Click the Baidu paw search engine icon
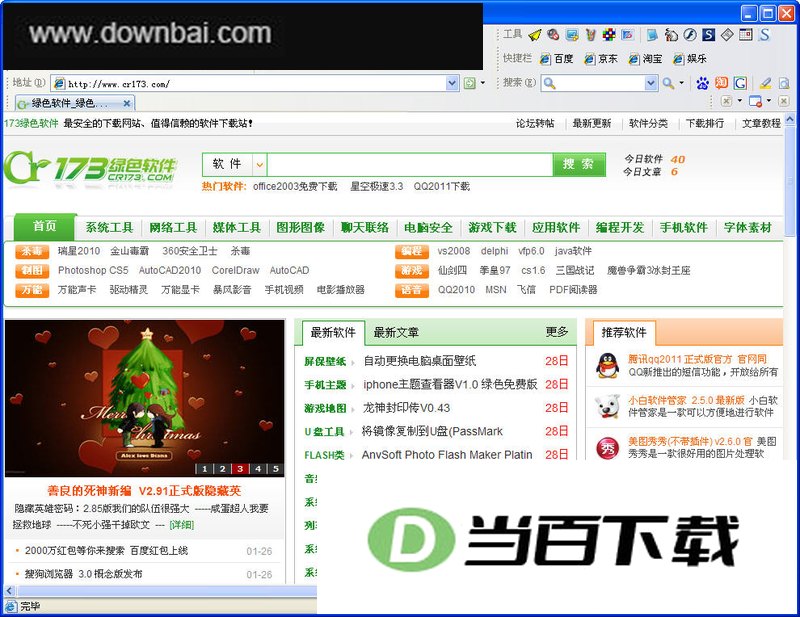The width and height of the screenshot is (800, 617). coord(703,83)
